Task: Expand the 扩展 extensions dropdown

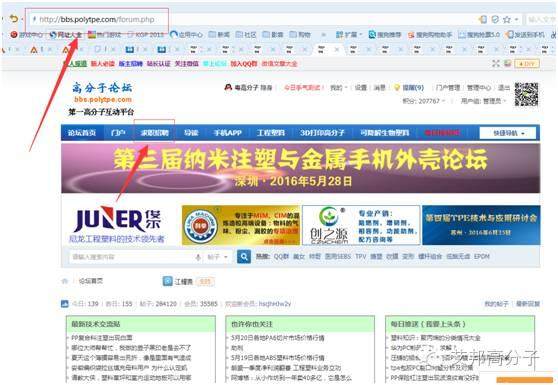Action: pos(349,35)
